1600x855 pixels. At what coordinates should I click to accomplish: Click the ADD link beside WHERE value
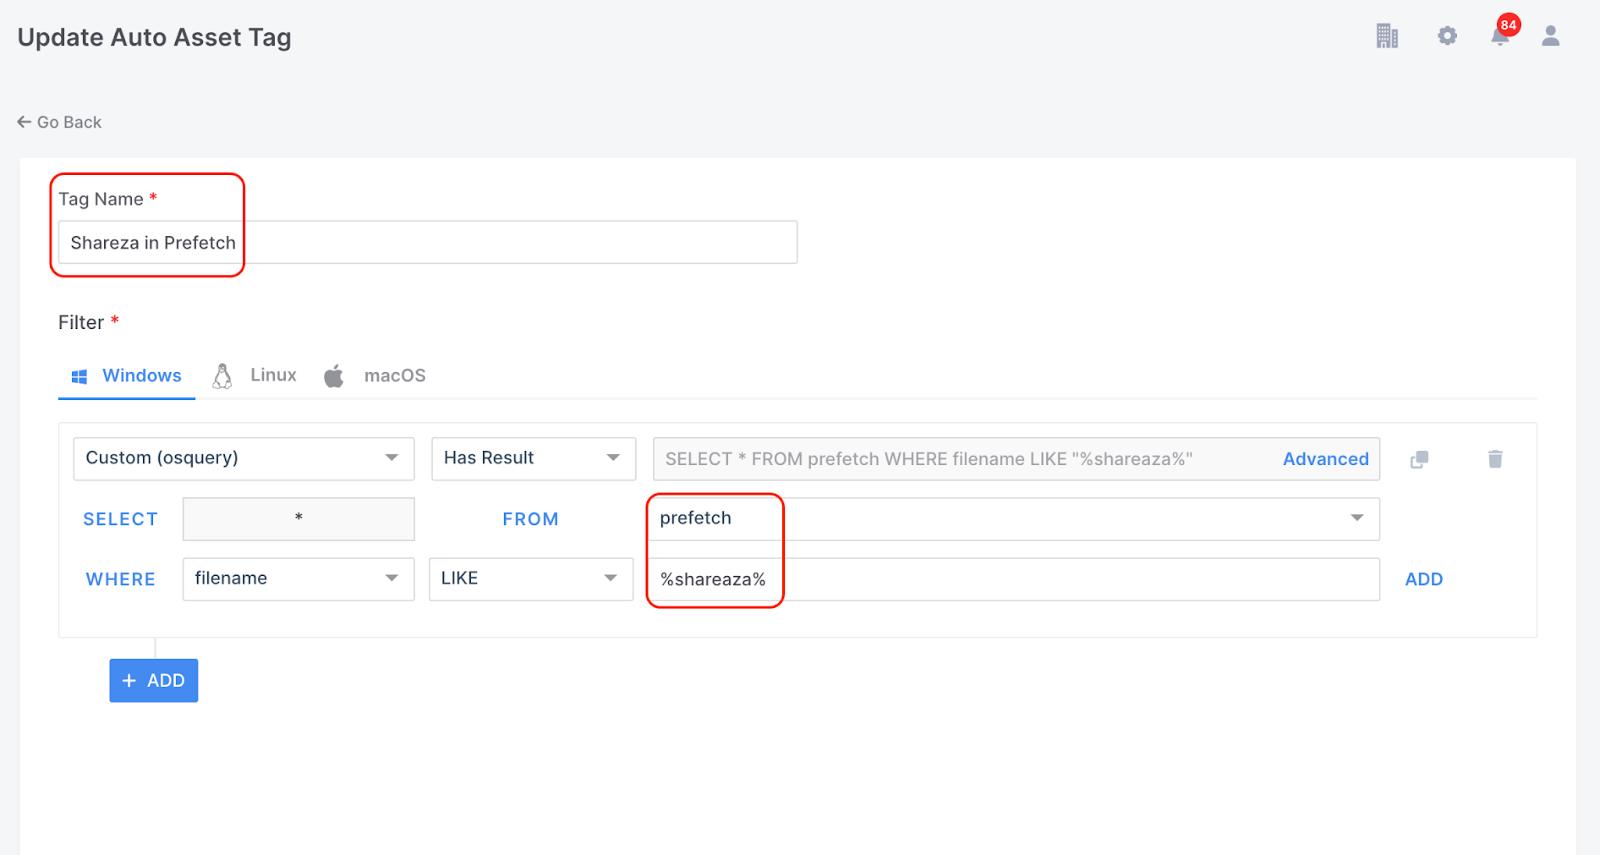[1423, 579]
